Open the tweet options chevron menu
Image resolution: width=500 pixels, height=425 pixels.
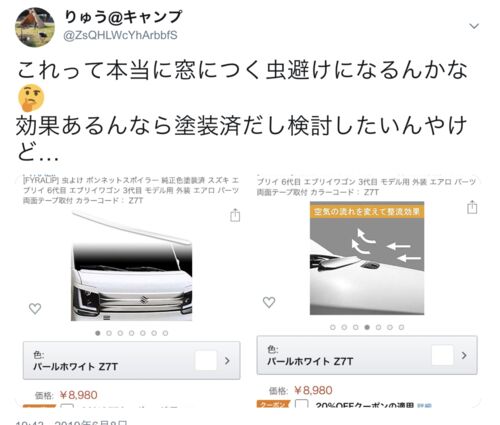click(x=474, y=26)
